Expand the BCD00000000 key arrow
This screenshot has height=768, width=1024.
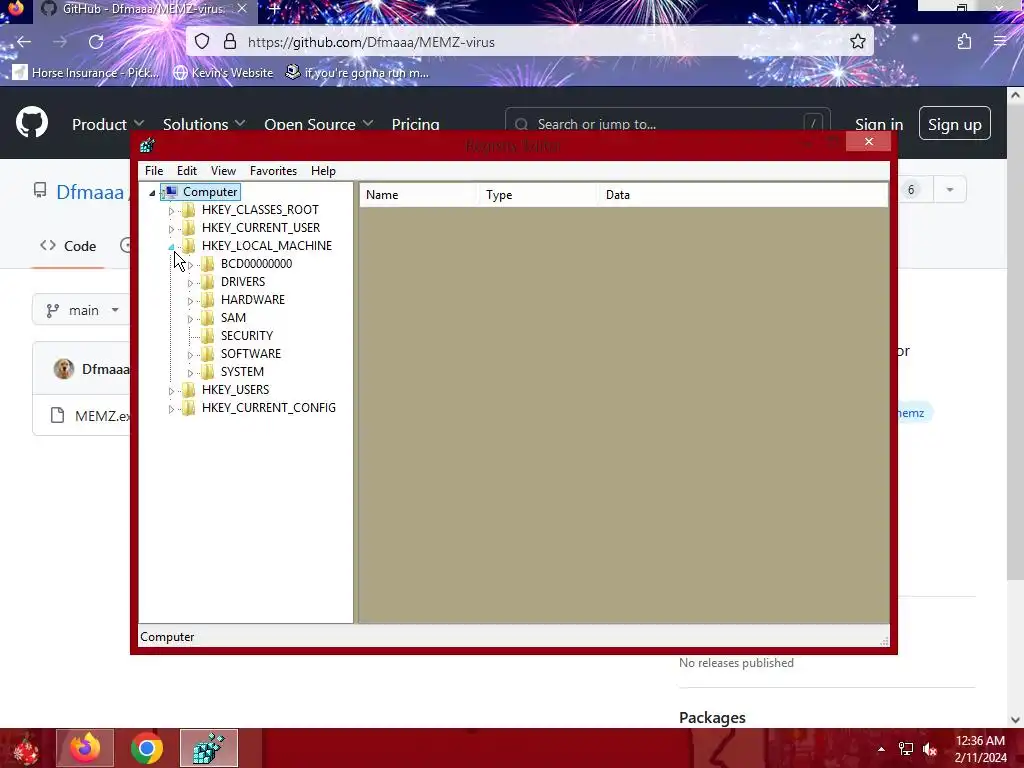click(x=190, y=265)
